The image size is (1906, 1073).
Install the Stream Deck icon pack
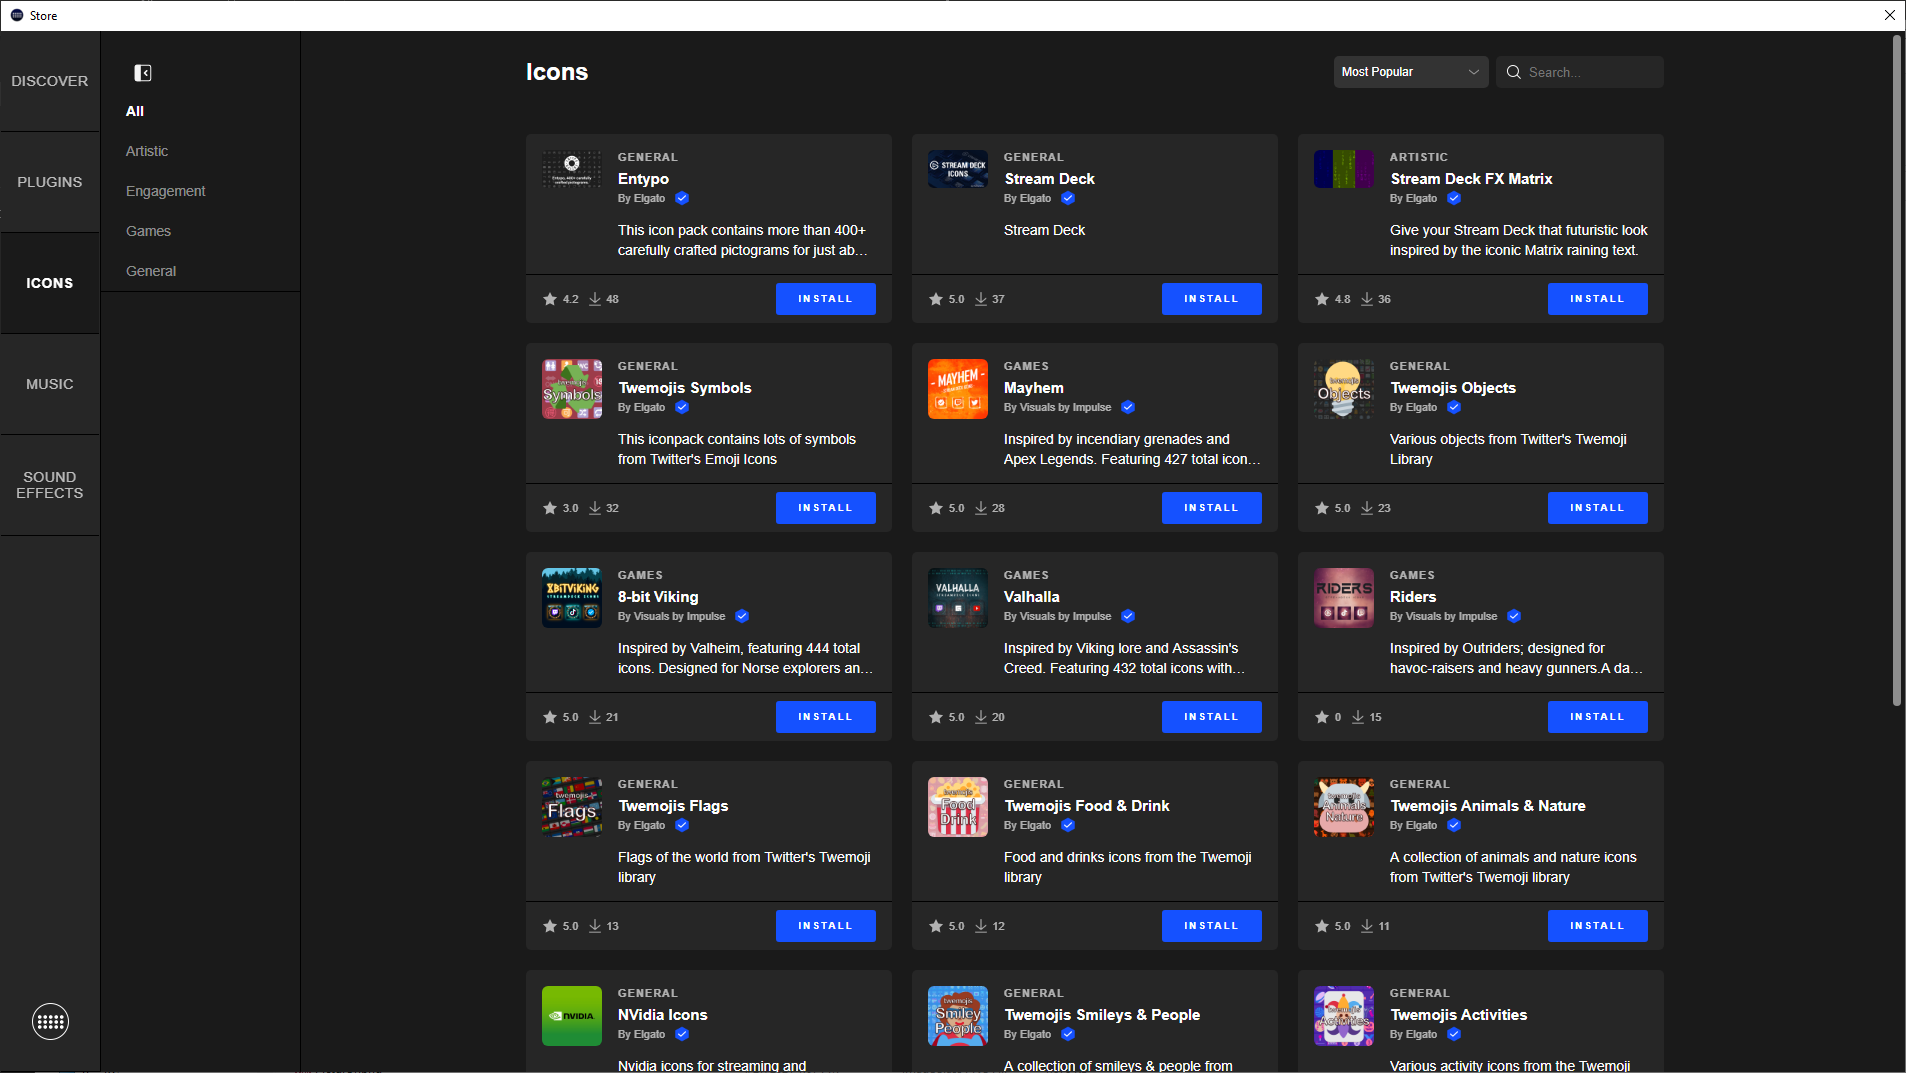(x=1212, y=299)
